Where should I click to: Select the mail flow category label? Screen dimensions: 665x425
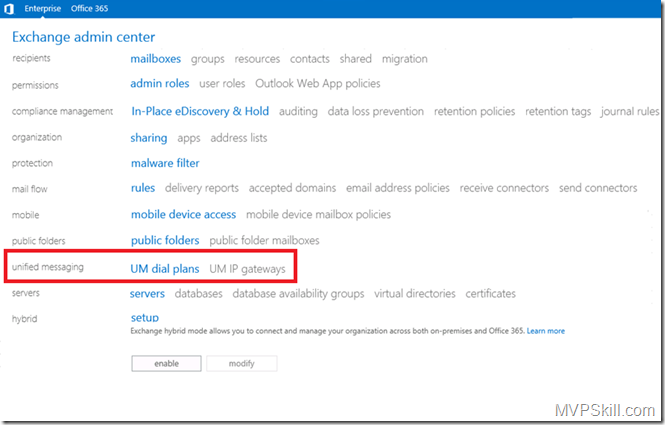[30, 189]
